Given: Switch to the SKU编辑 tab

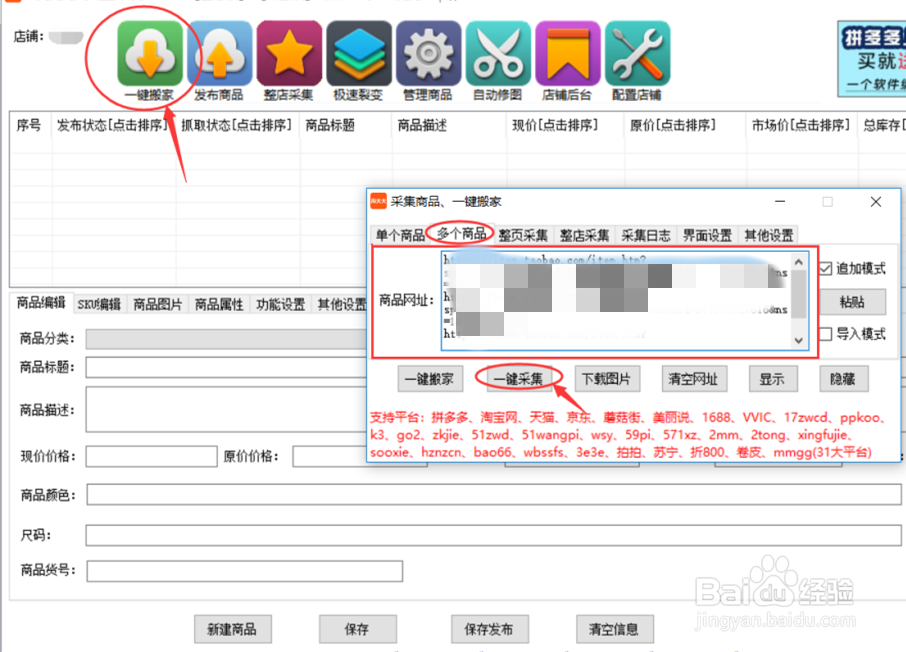Looking at the screenshot, I should (99, 304).
